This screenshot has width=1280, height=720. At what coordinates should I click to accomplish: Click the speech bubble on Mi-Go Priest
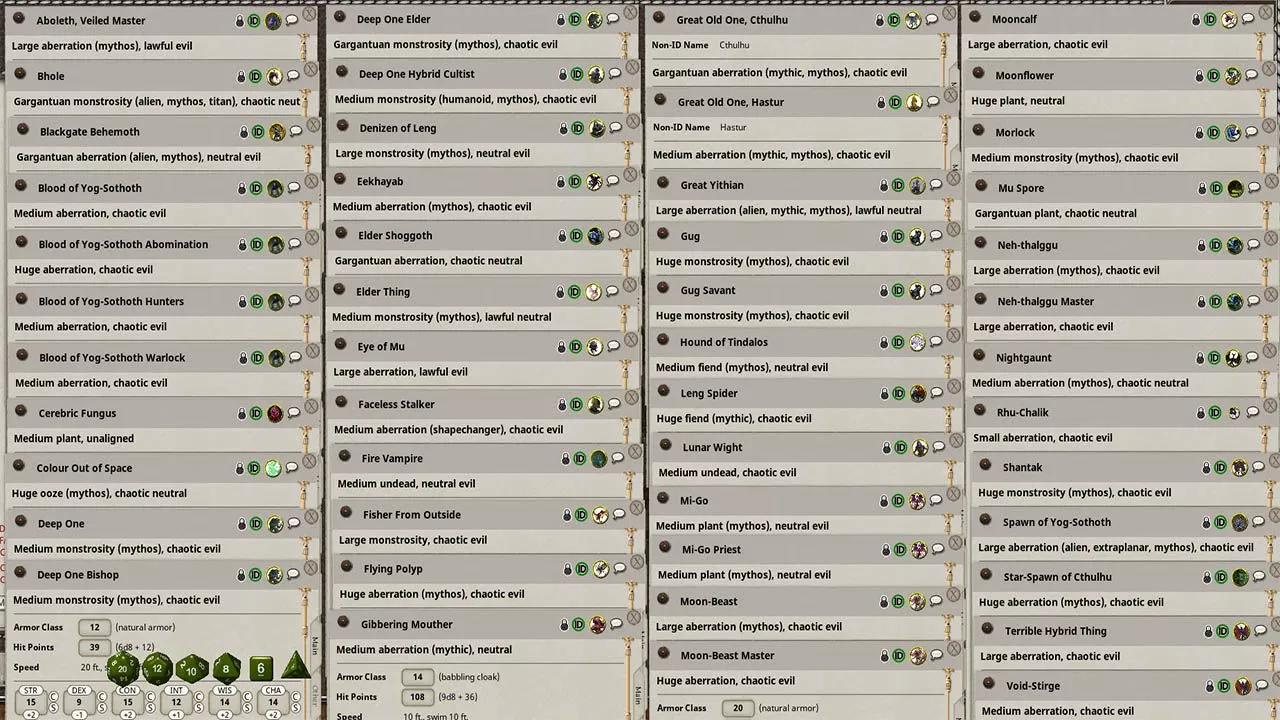[937, 550]
